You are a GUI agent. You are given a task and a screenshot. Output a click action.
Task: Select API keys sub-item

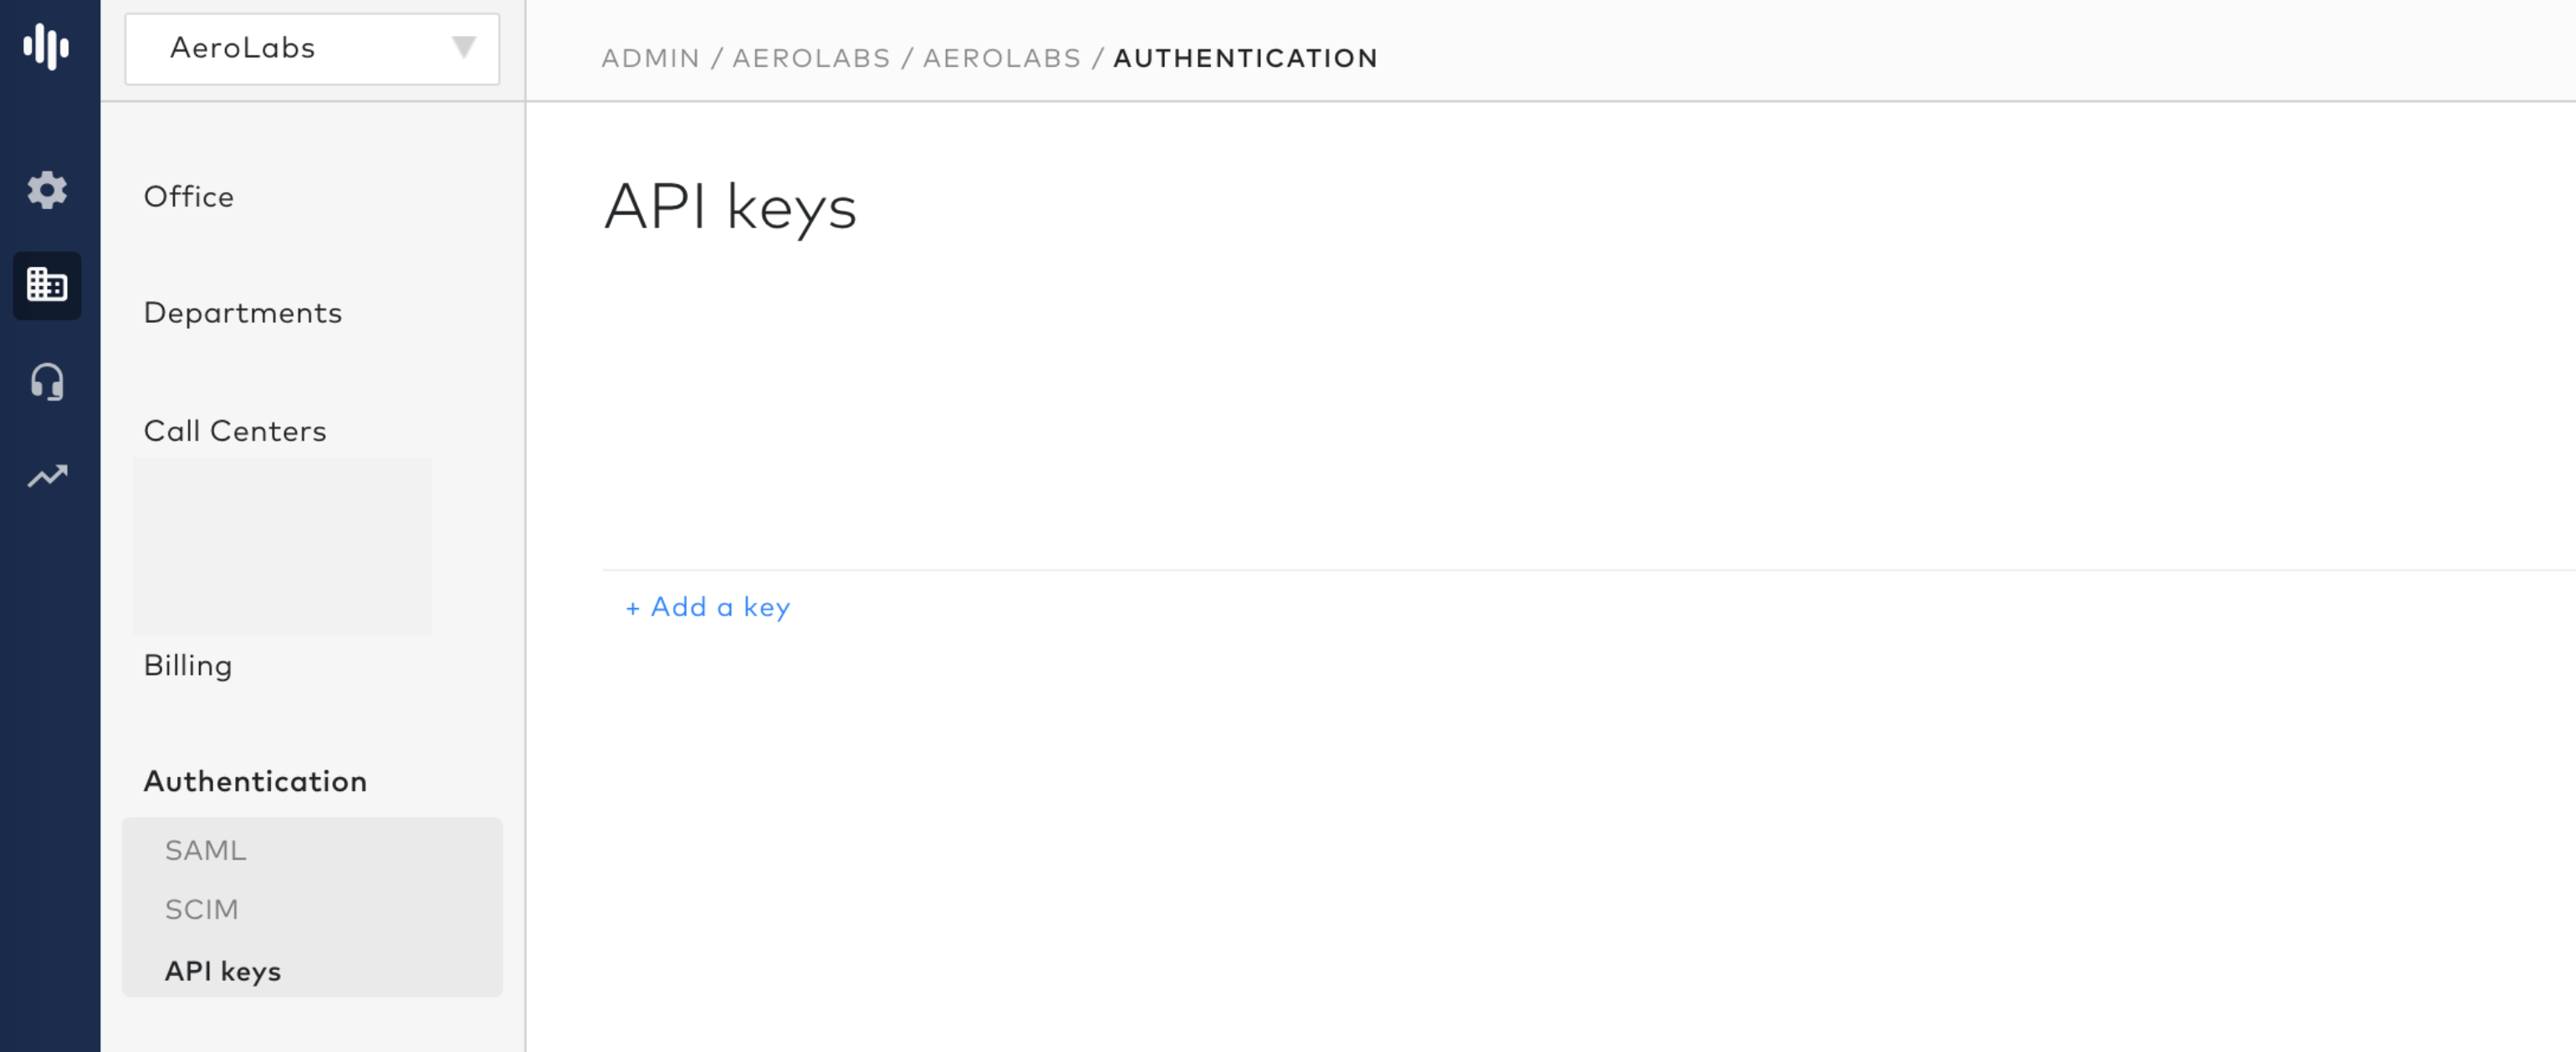click(222, 971)
